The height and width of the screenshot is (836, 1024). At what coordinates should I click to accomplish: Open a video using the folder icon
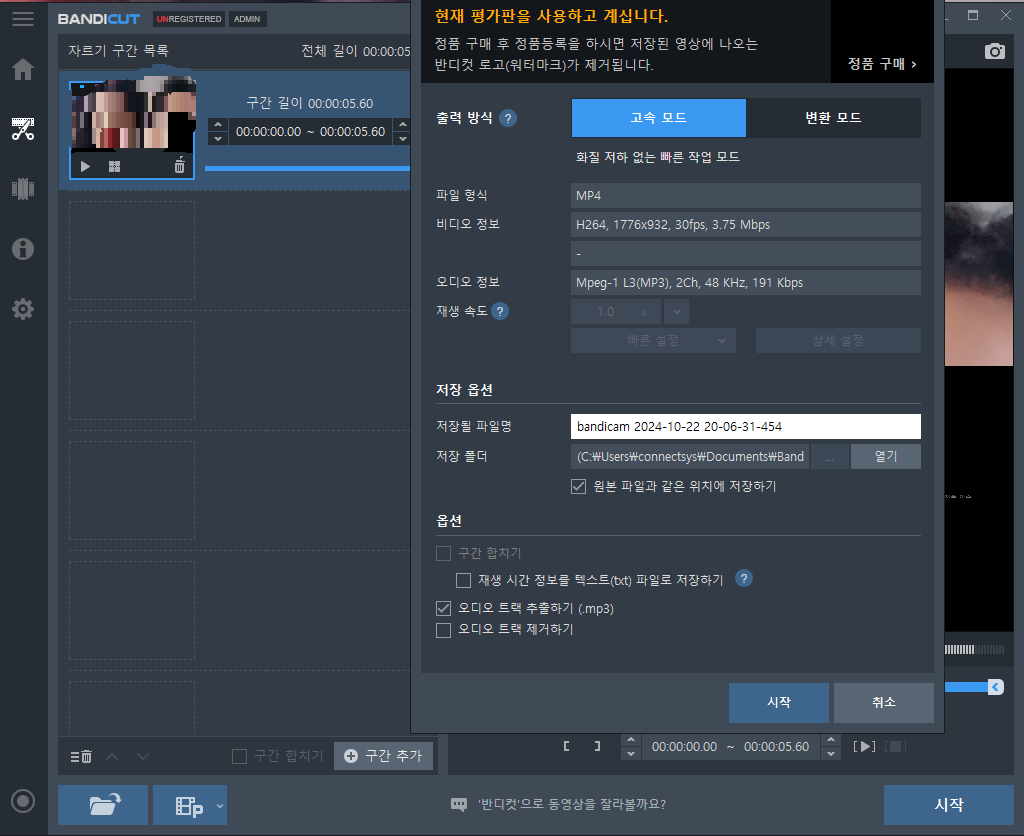pos(102,805)
